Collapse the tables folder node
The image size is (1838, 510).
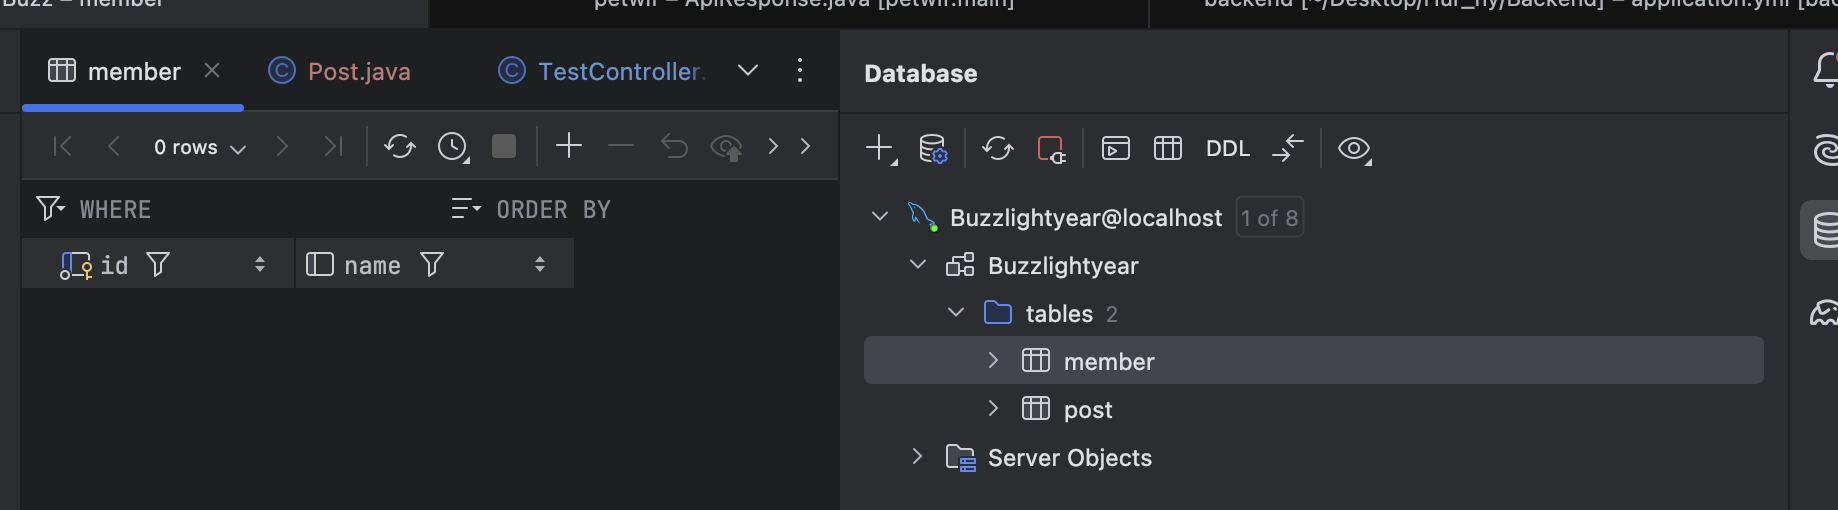coord(956,313)
